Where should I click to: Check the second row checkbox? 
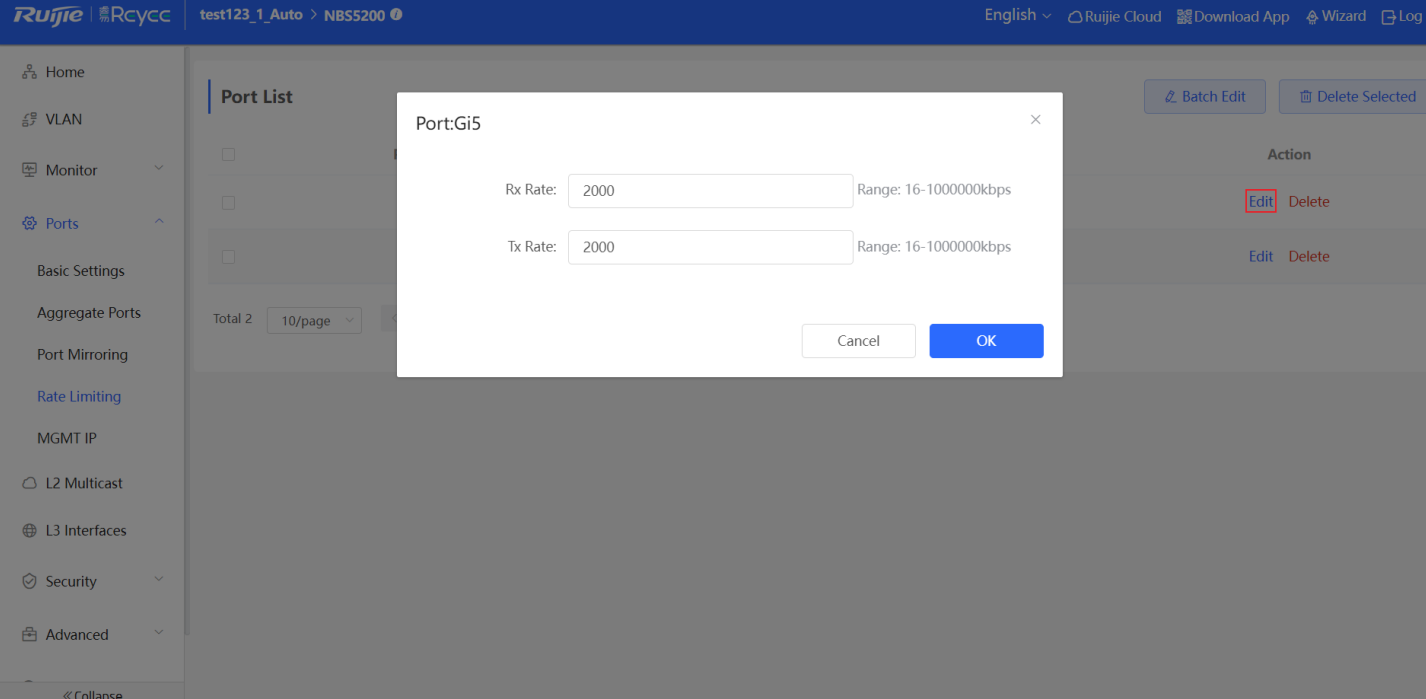(x=228, y=257)
